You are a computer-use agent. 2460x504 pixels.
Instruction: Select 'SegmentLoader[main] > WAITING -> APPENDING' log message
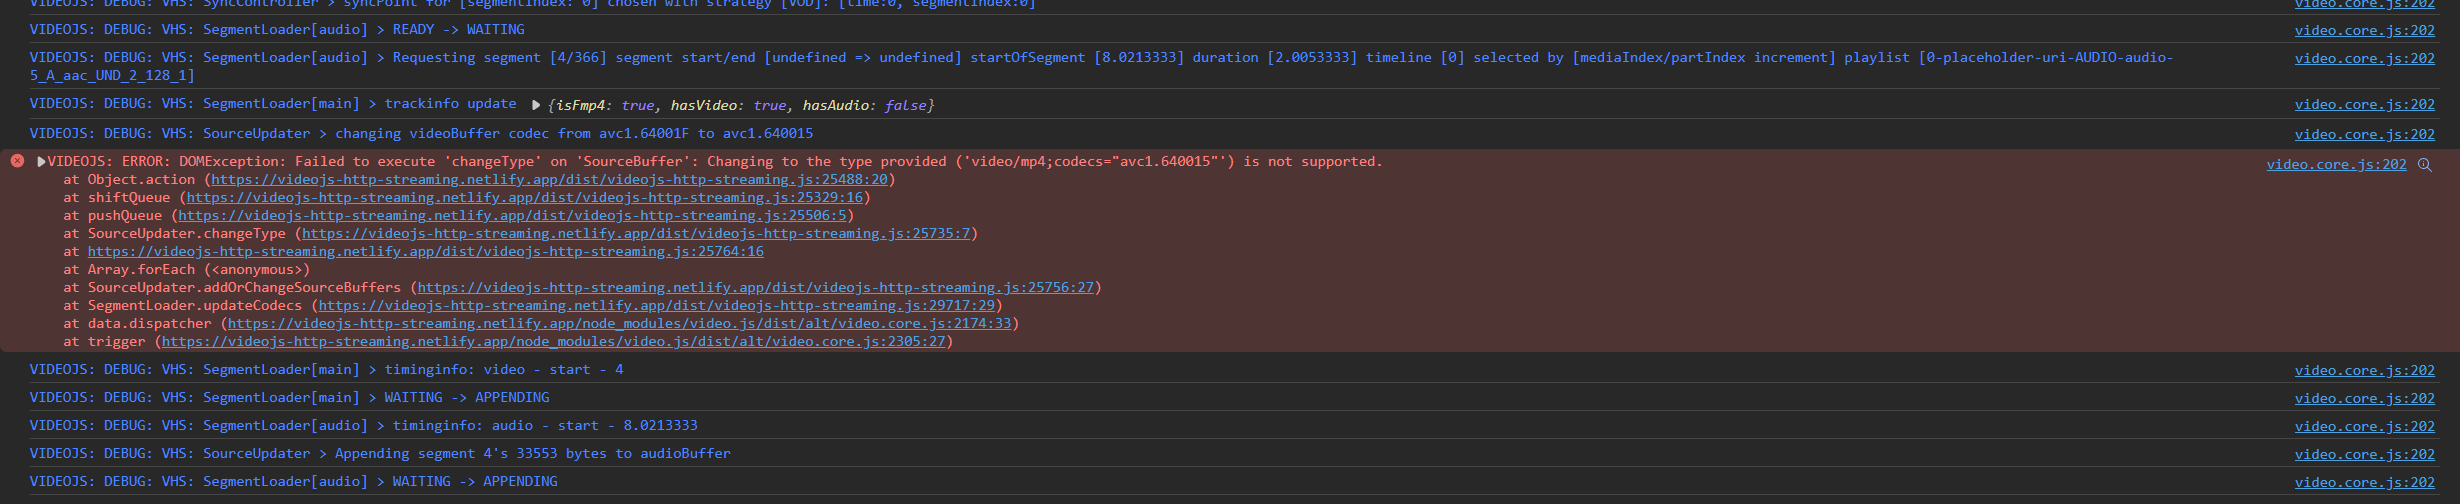[x=289, y=398]
